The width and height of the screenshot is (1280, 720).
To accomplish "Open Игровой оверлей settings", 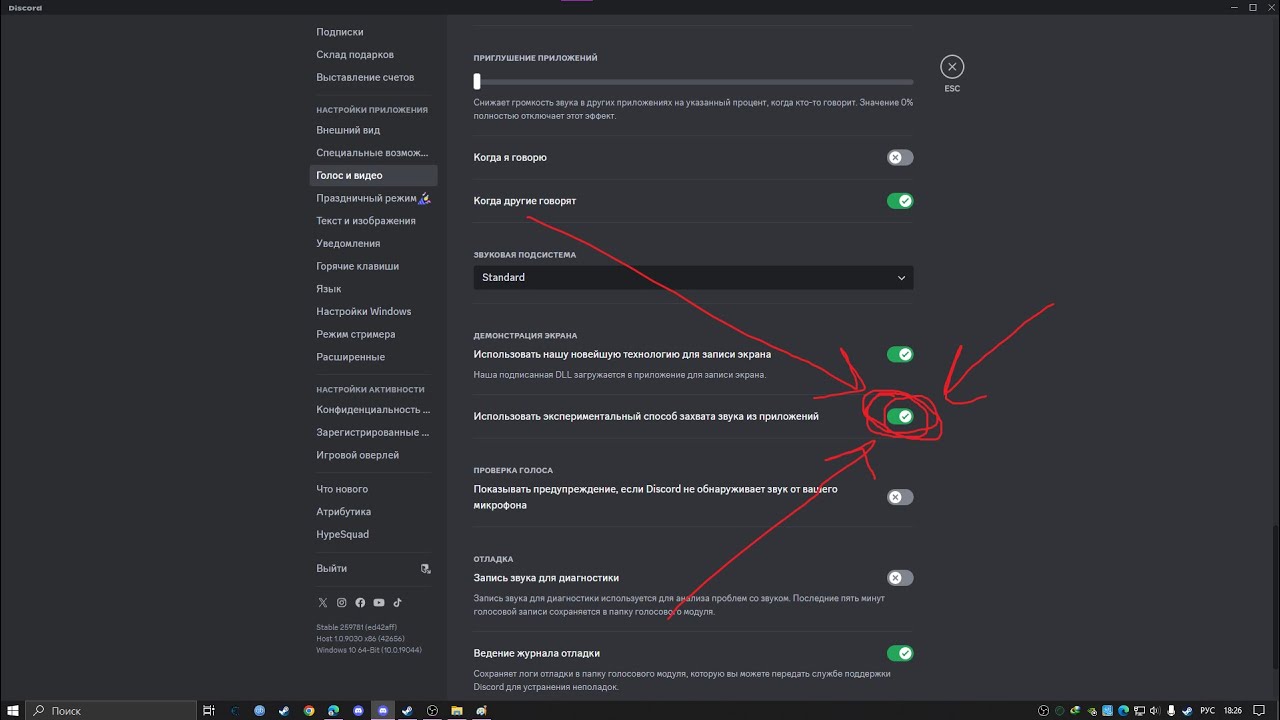I will coord(372,455).
